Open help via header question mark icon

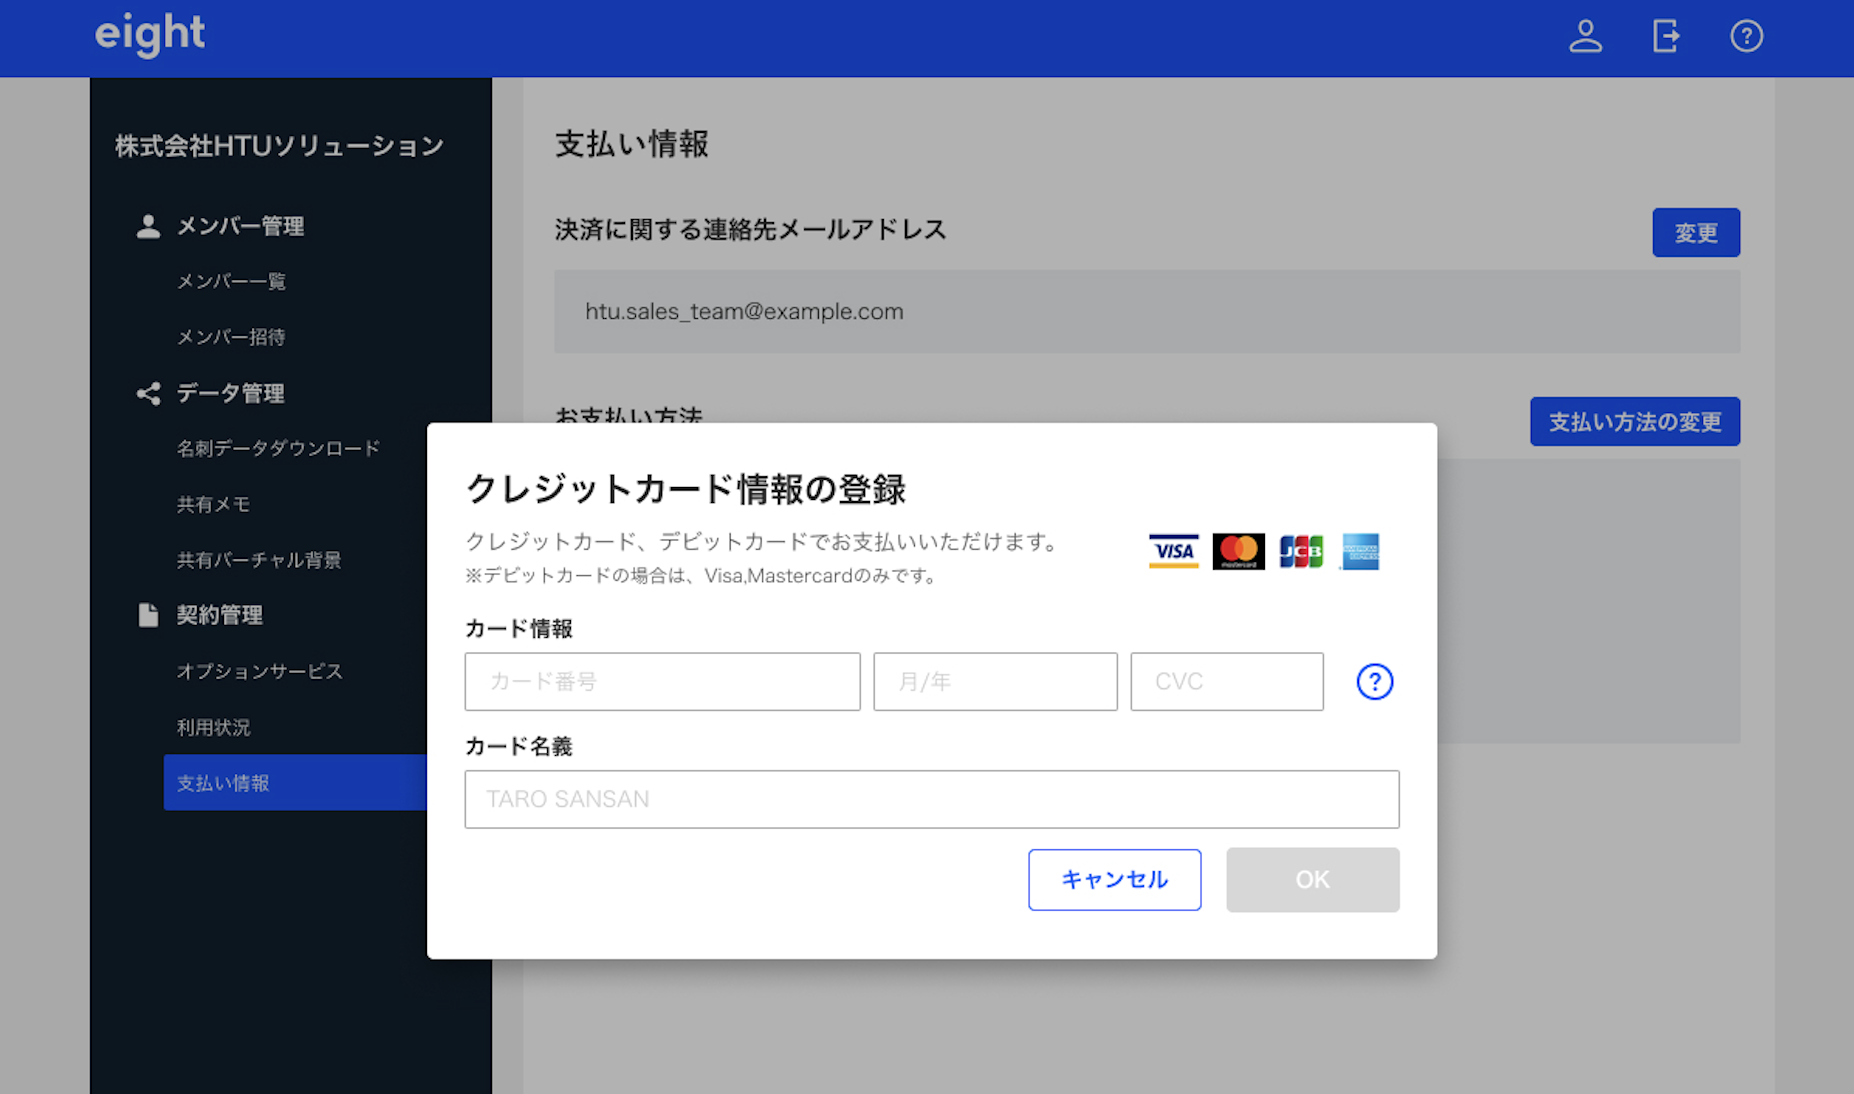click(1746, 37)
